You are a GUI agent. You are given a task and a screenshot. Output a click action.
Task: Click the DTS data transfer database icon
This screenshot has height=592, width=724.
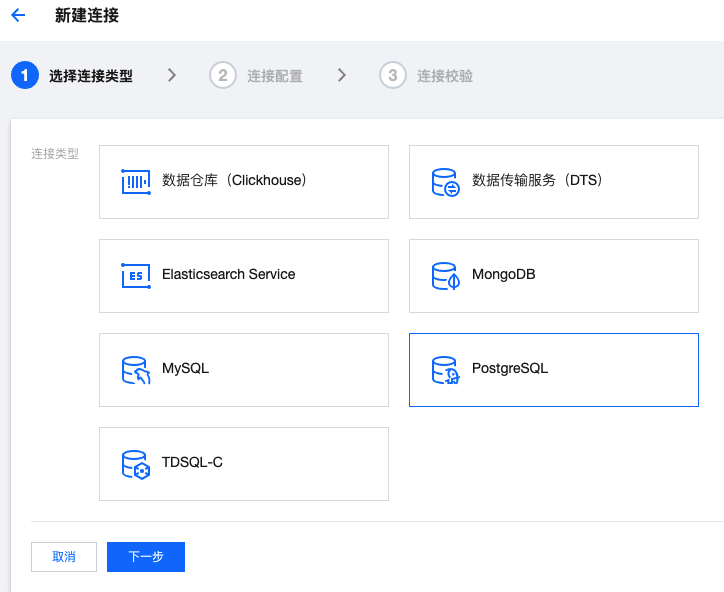[x=446, y=182]
